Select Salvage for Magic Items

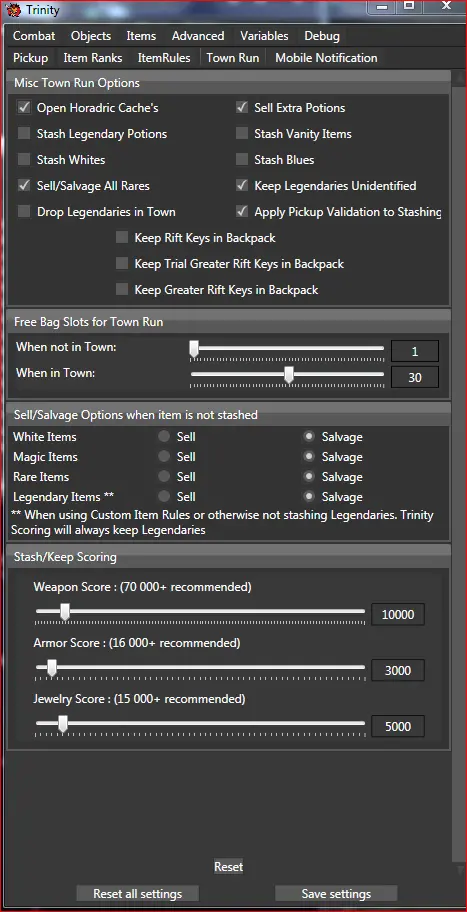[x=310, y=457]
